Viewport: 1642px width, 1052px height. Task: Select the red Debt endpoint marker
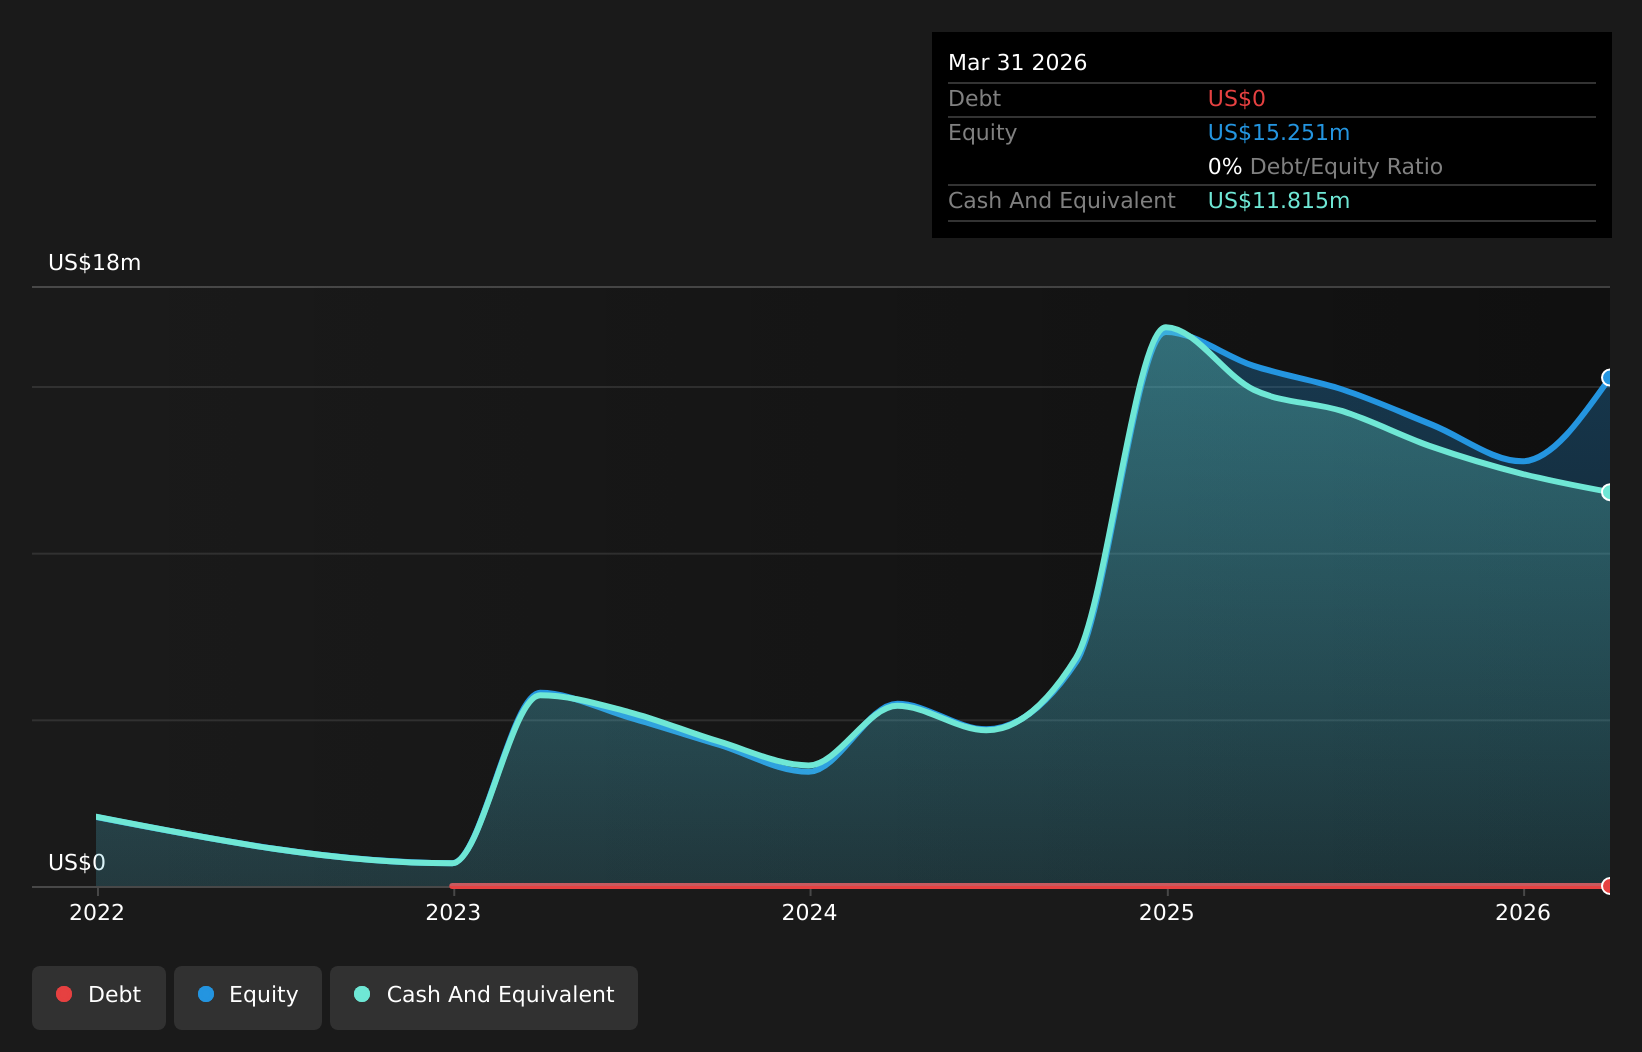pyautogui.click(x=1608, y=886)
